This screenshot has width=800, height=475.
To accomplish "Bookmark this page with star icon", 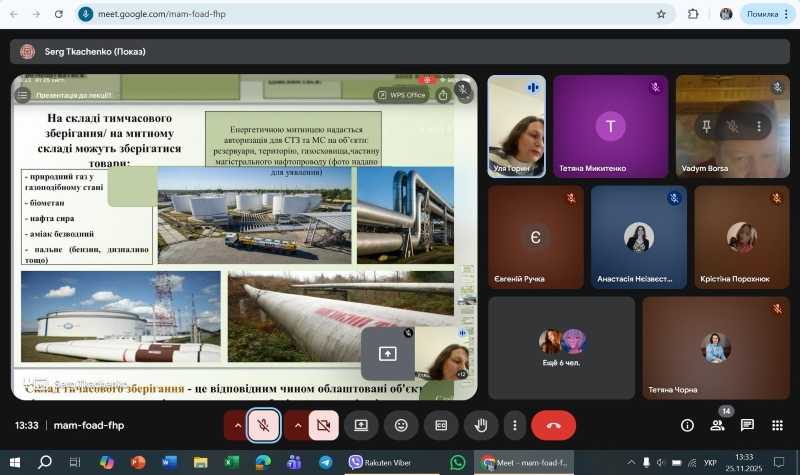I will [661, 14].
